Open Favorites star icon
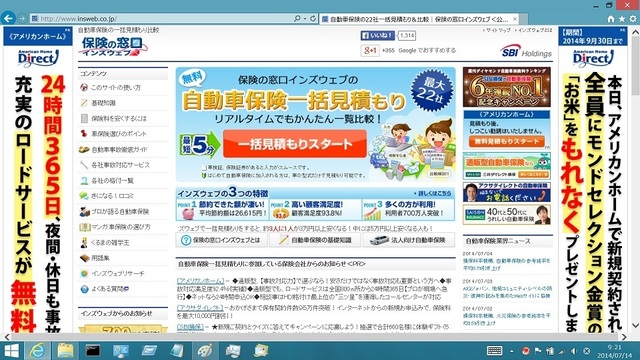 (x=622, y=19)
